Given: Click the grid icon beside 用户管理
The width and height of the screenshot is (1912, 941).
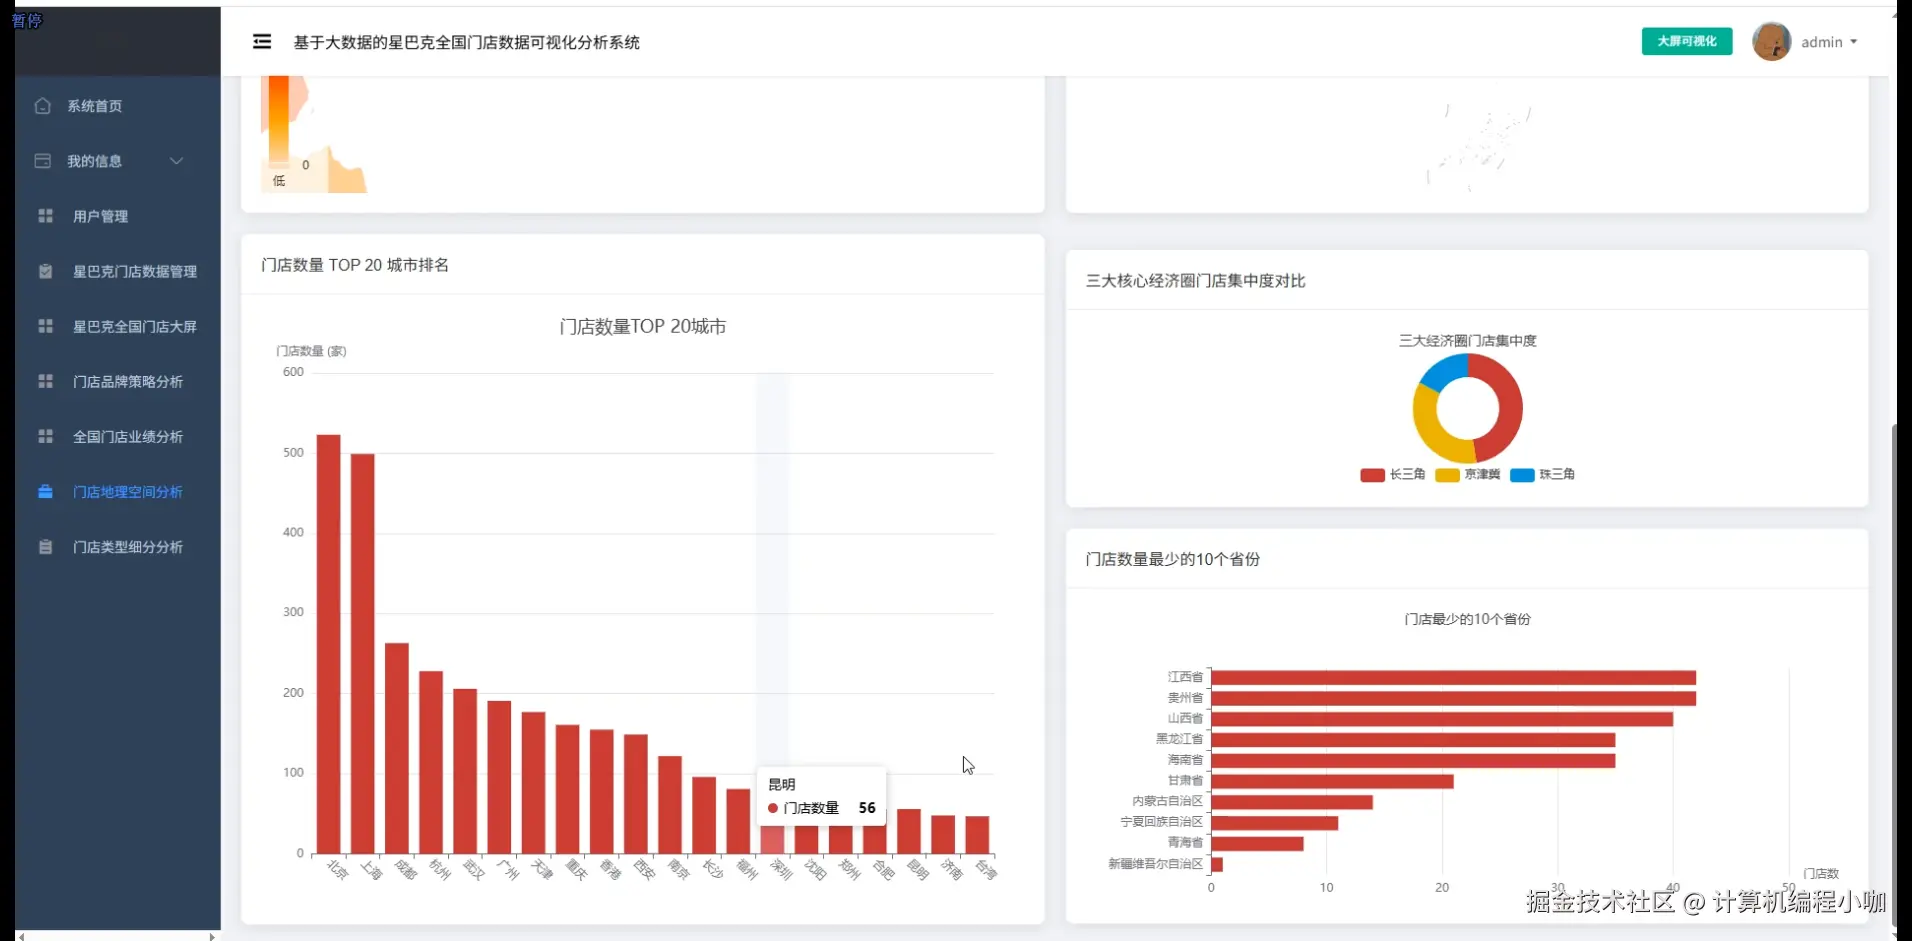Looking at the screenshot, I should click(45, 215).
